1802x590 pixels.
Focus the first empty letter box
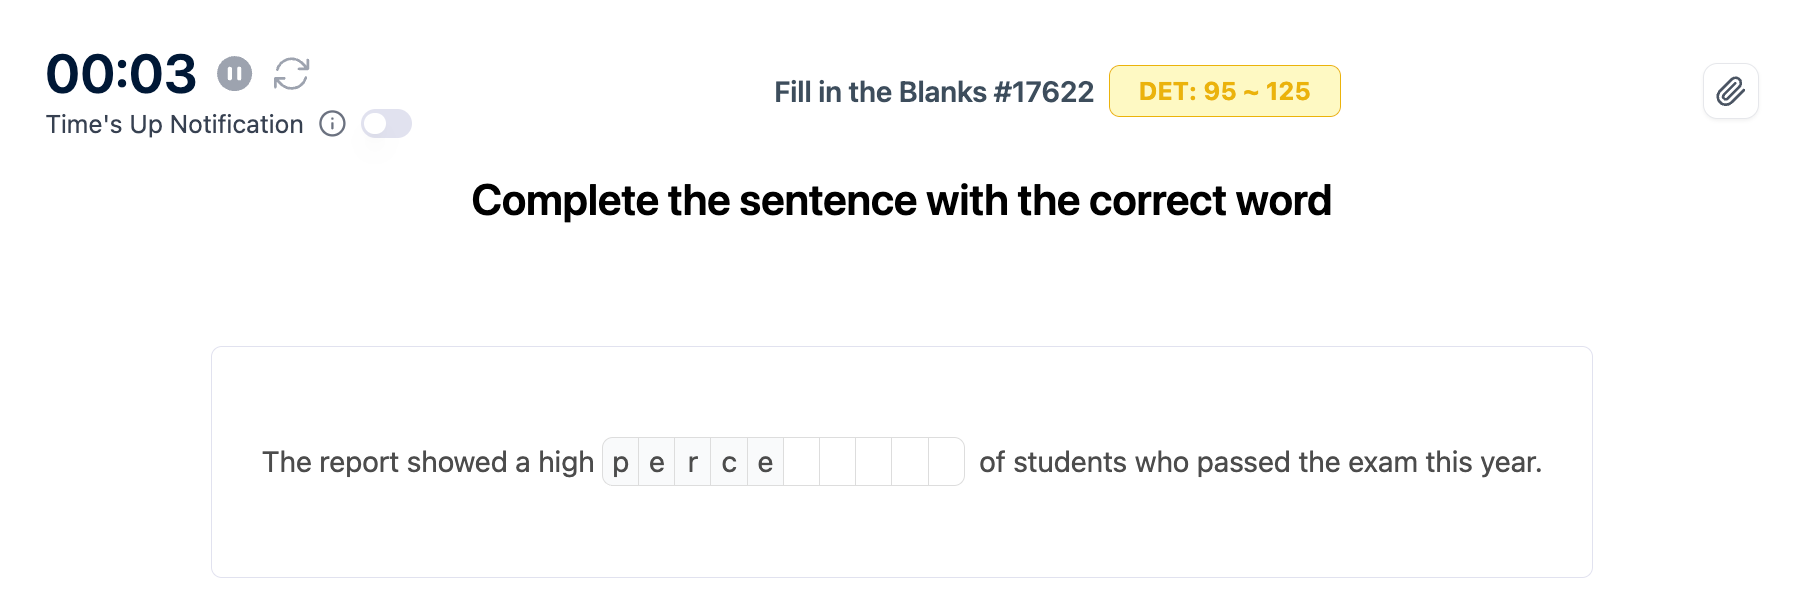(x=801, y=462)
